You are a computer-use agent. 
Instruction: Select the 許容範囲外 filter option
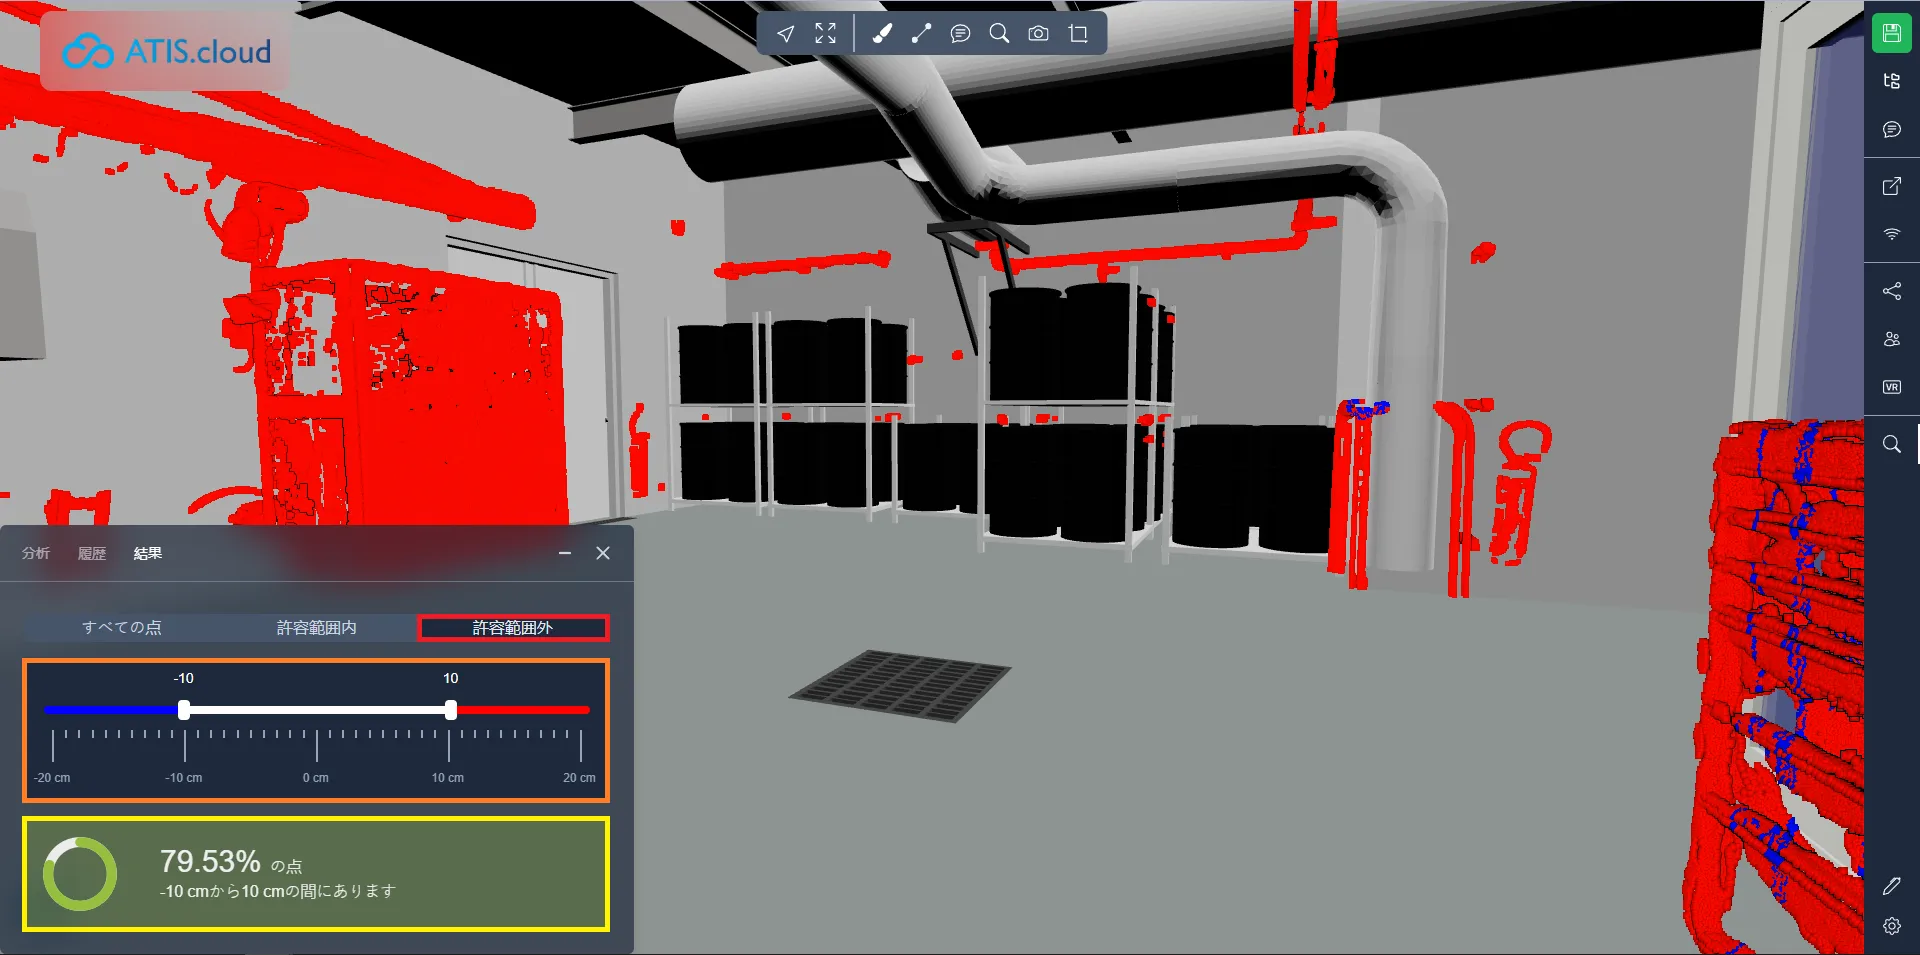(512, 628)
